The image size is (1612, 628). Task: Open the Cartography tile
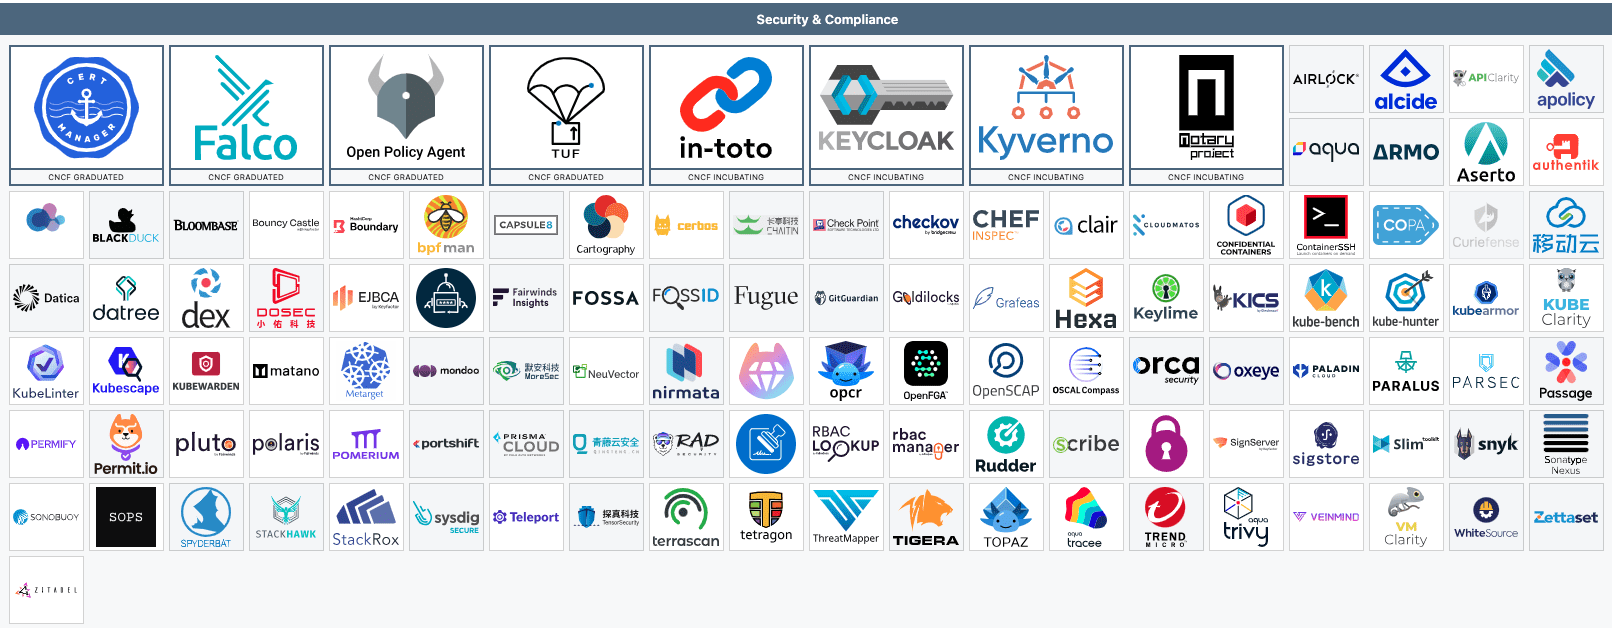pos(606,225)
